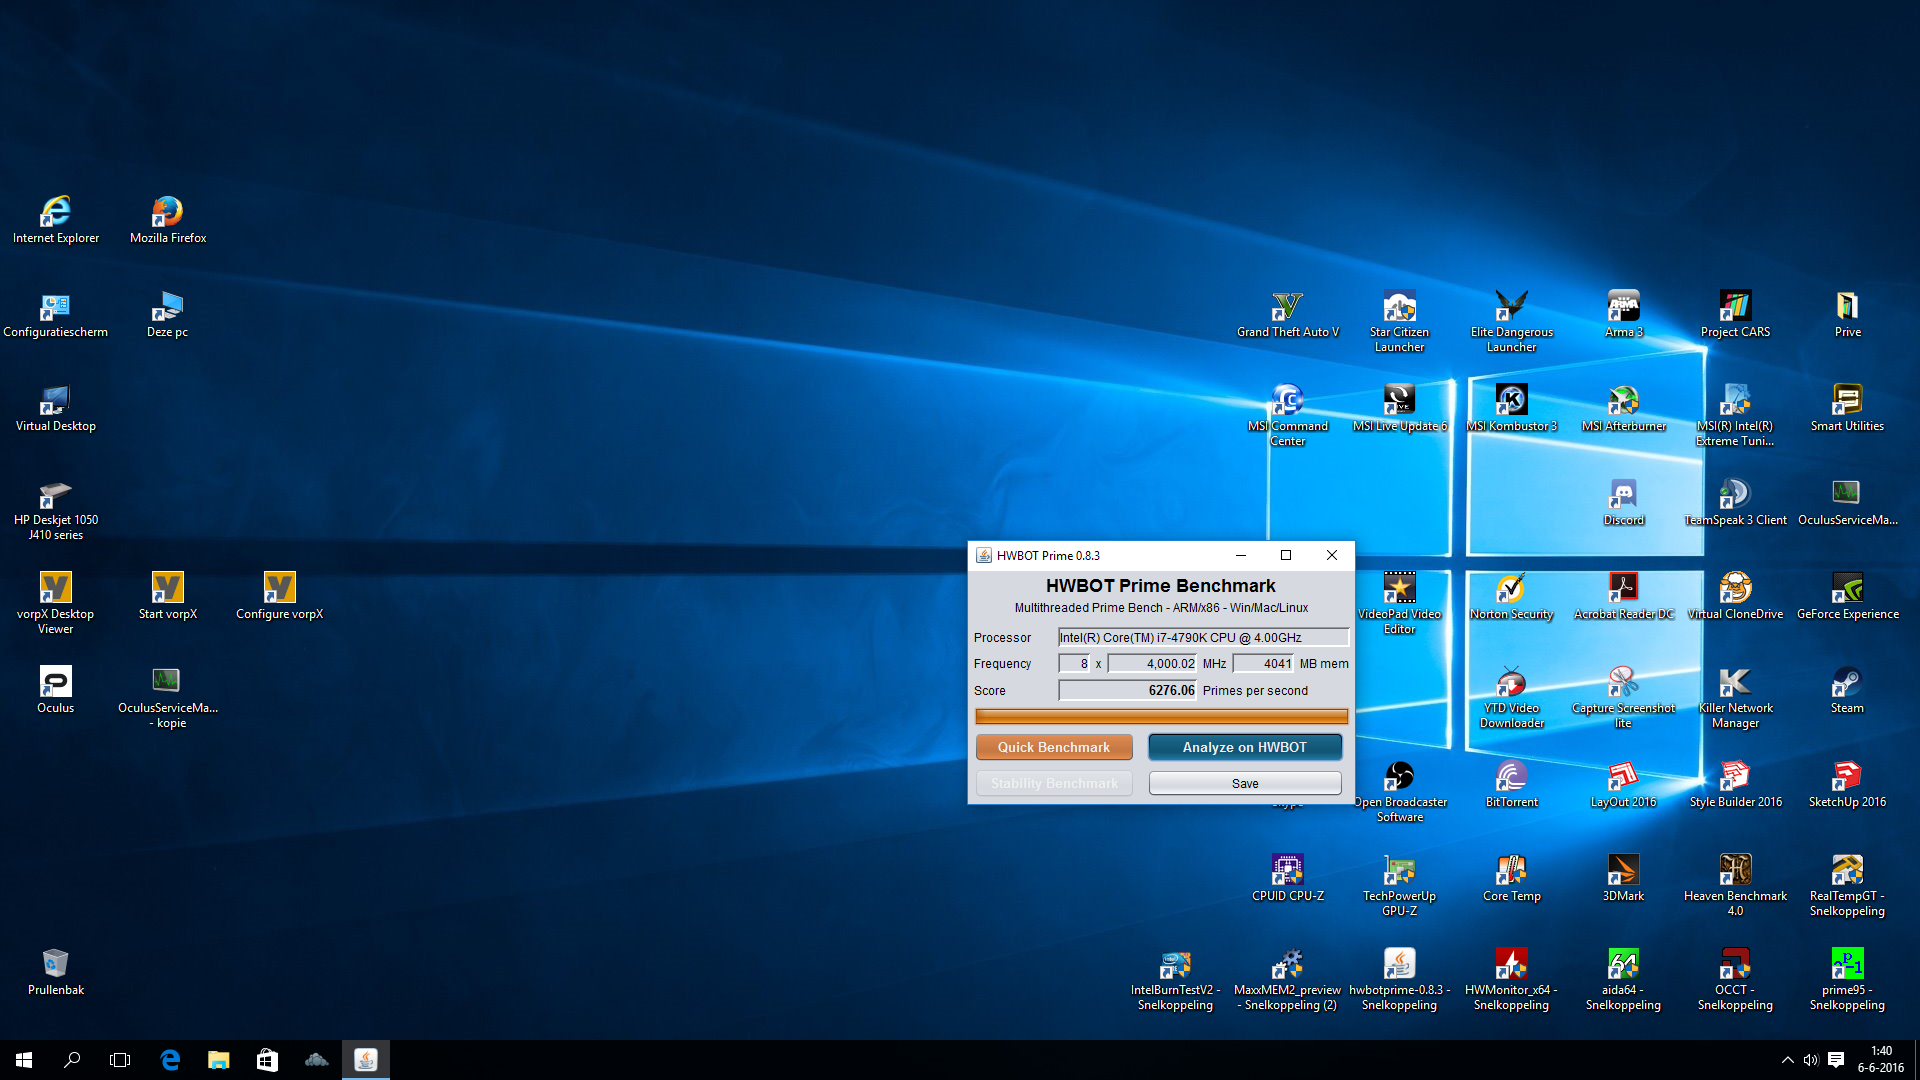This screenshot has width=1920, height=1080.
Task: Select the aida64 shortcut icon
Action: pyautogui.click(x=1624, y=979)
